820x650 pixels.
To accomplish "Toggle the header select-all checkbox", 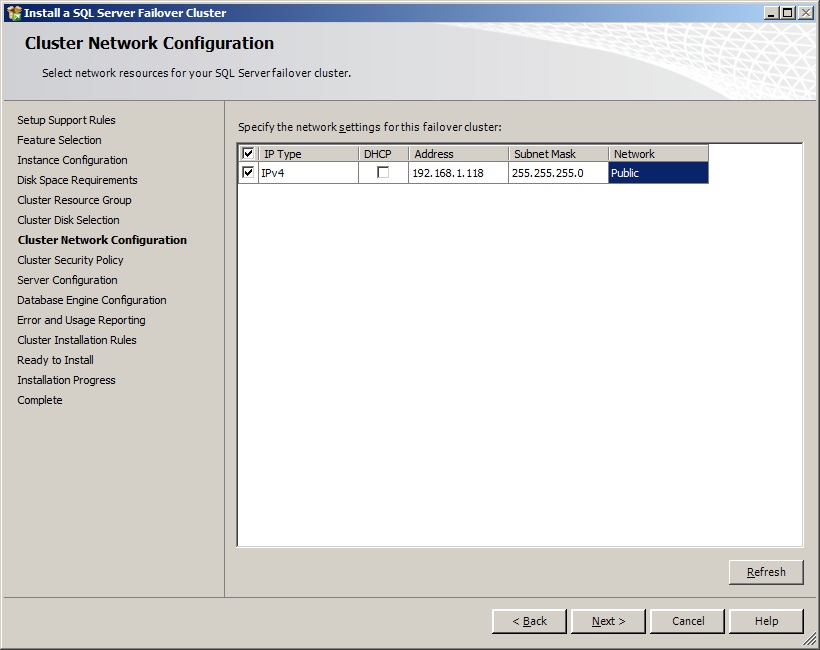I will [248, 154].
